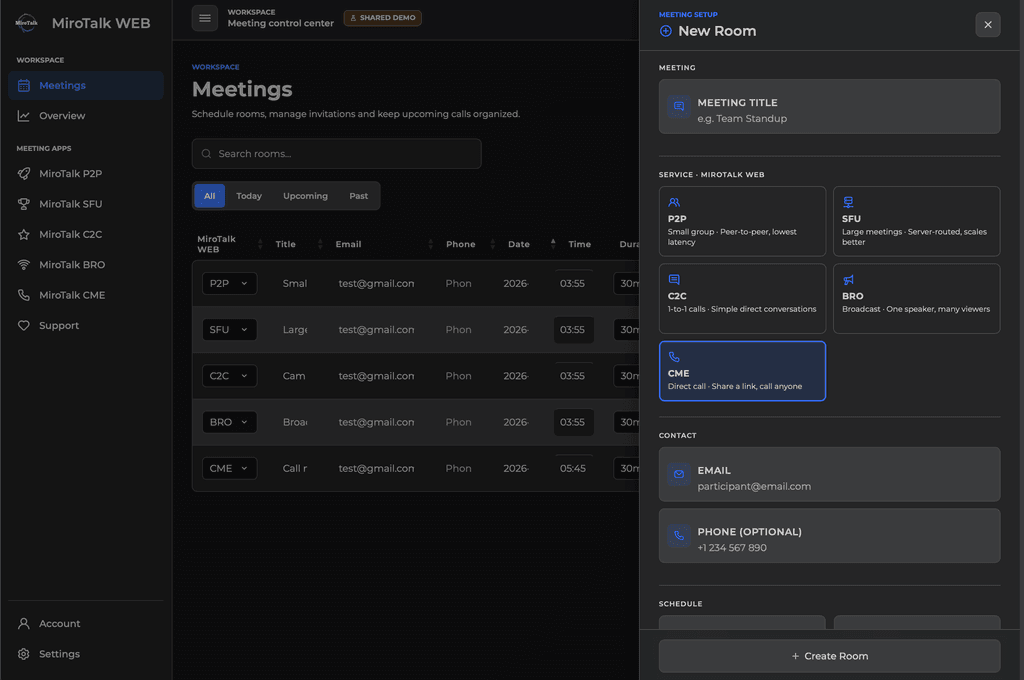
Task: Sort by Email column
Action: click(384, 244)
